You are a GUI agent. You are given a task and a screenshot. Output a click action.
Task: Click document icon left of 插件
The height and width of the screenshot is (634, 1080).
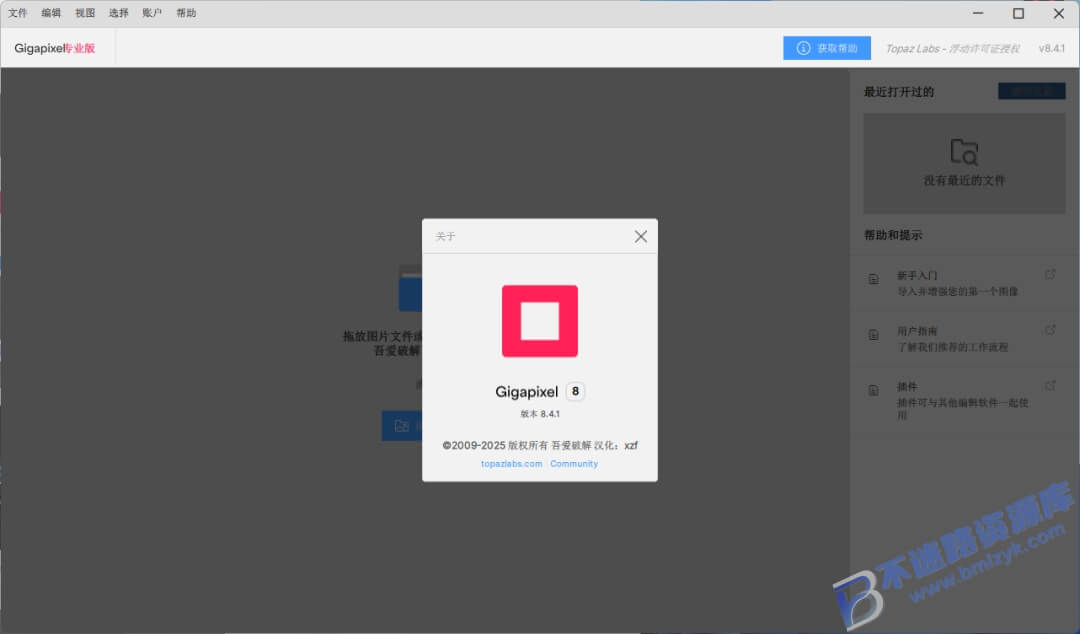pyautogui.click(x=873, y=391)
